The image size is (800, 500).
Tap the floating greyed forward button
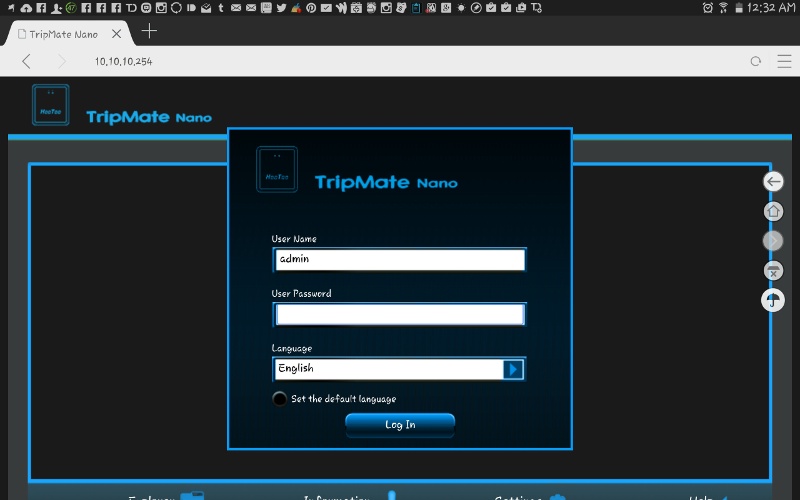coord(773,240)
